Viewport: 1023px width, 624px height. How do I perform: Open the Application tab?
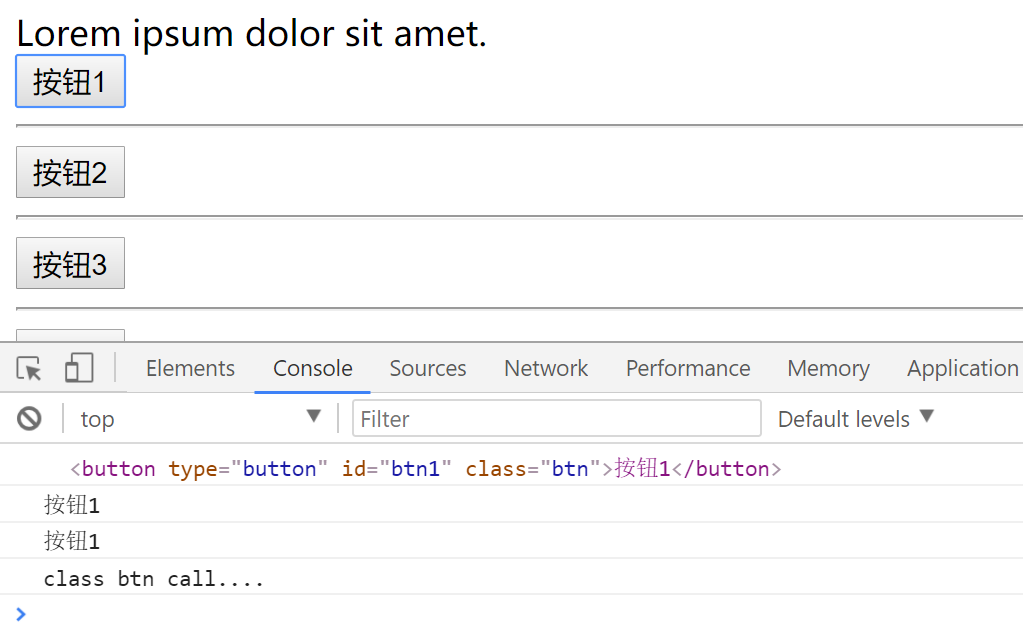[962, 369]
